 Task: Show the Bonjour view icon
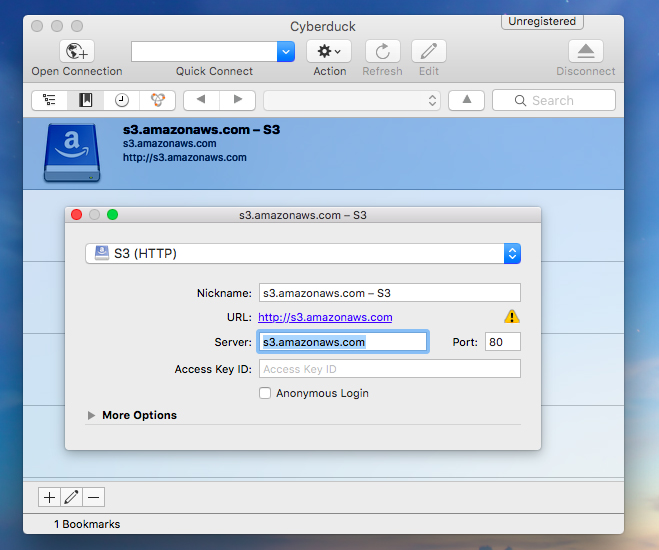[x=157, y=100]
